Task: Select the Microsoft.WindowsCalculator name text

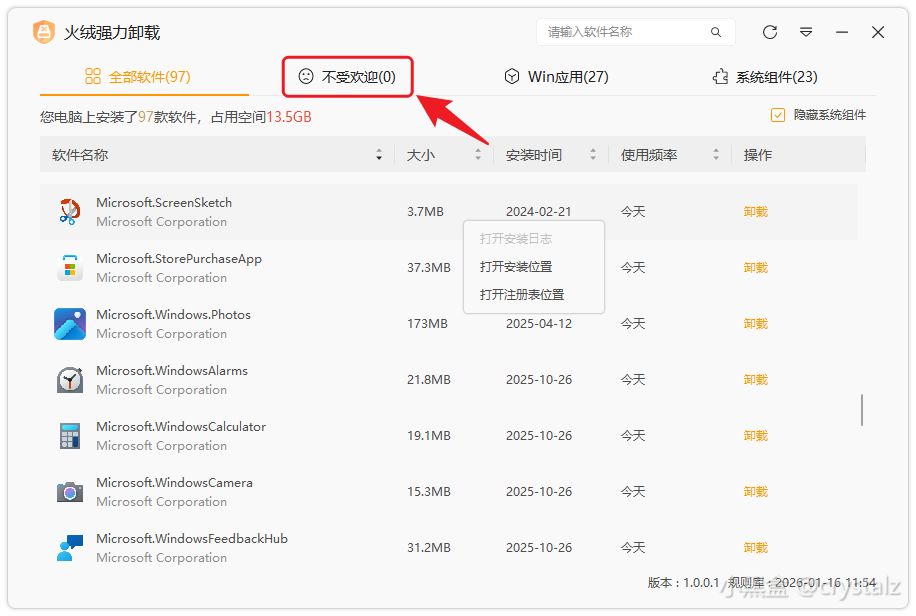Action: tap(181, 427)
